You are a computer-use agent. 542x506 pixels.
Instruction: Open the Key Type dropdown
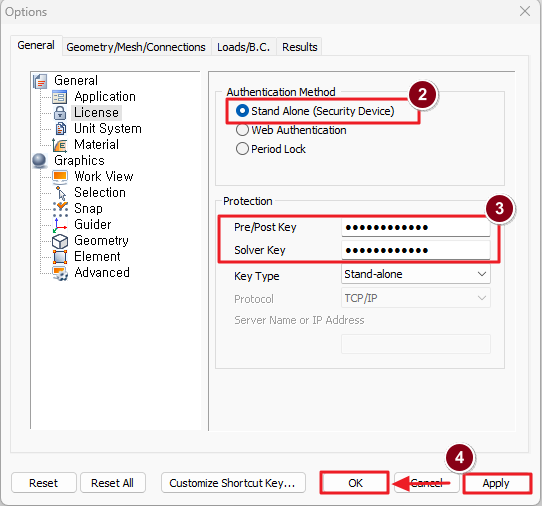[x=415, y=274]
